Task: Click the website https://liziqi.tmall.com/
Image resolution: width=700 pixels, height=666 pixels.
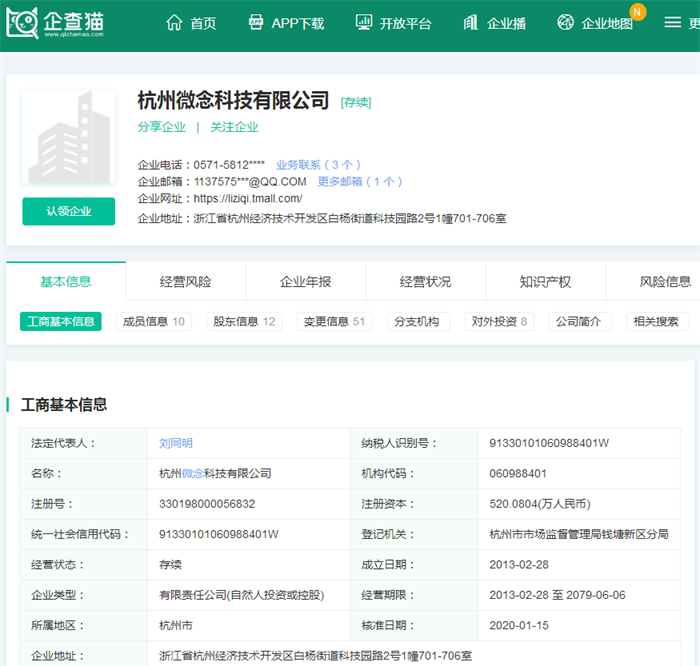Action: tap(248, 198)
